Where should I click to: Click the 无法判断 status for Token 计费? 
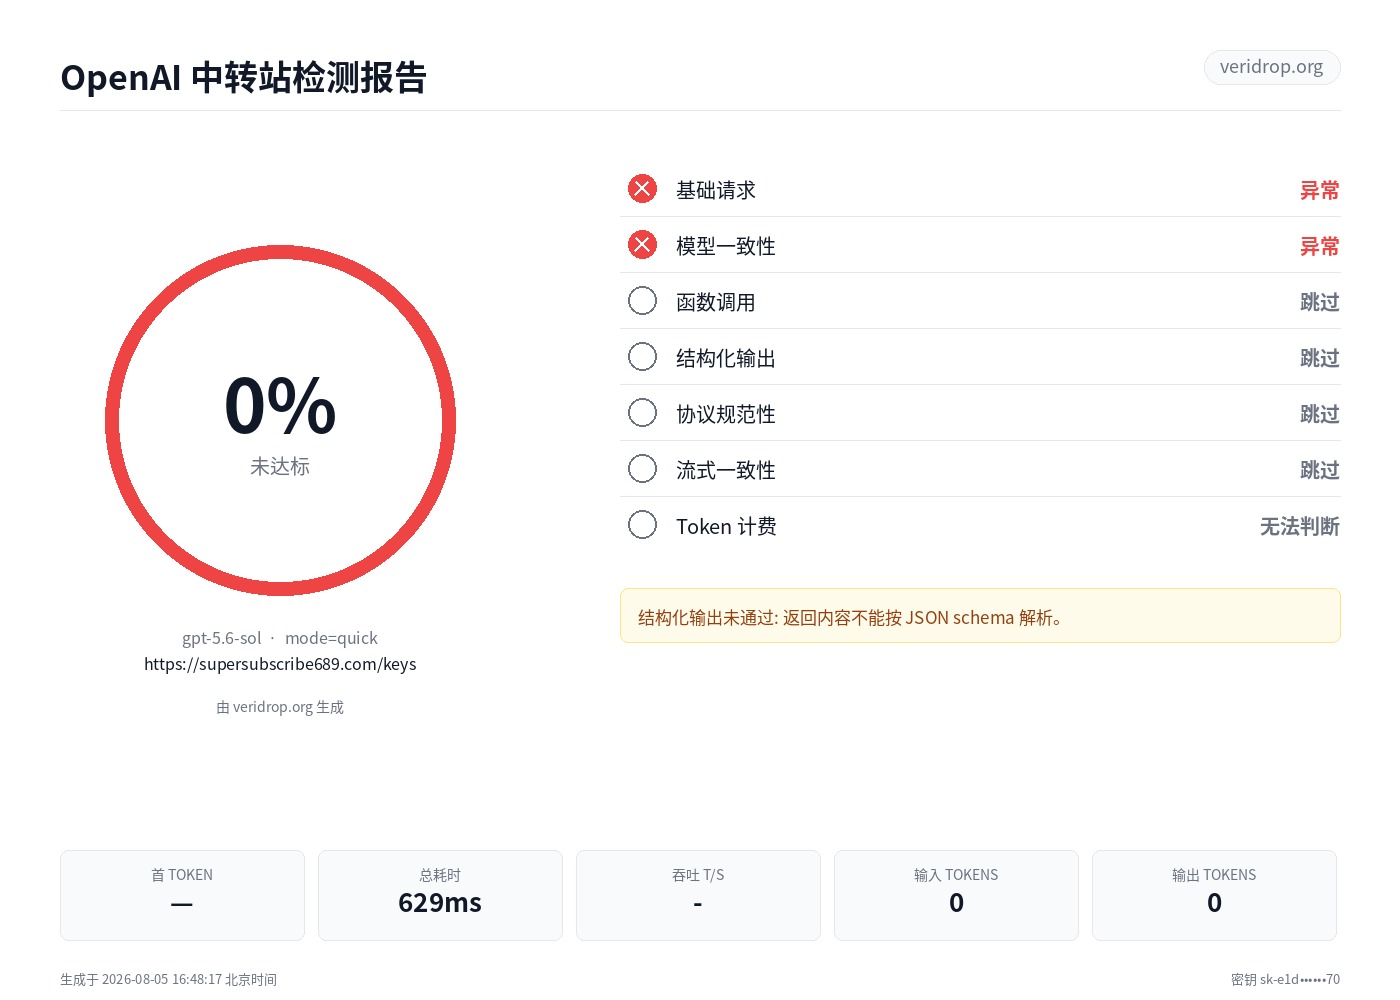(1299, 526)
